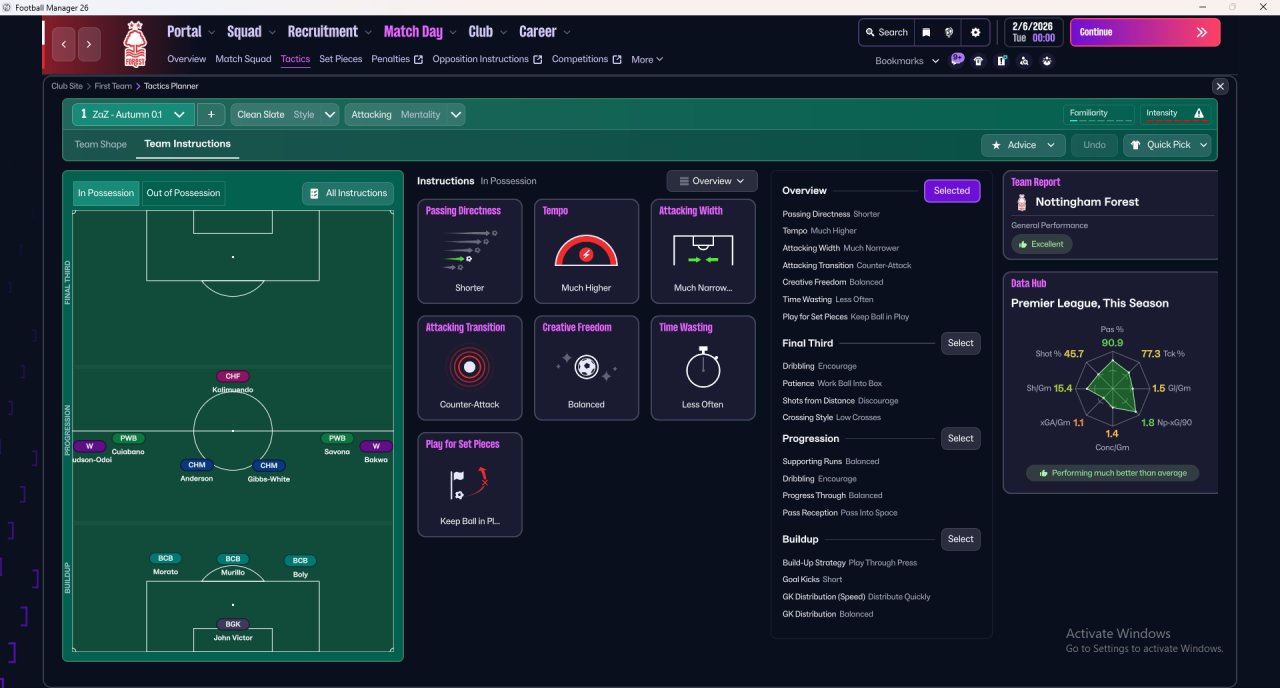Select the CHM badge for Gibbs-White

tap(268, 465)
